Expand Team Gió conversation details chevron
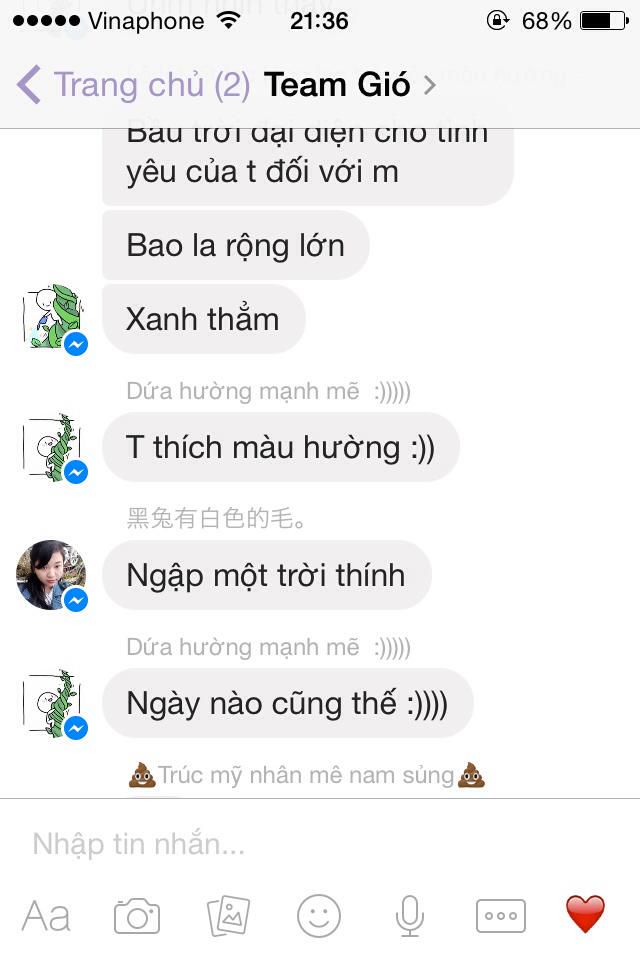 tap(430, 85)
